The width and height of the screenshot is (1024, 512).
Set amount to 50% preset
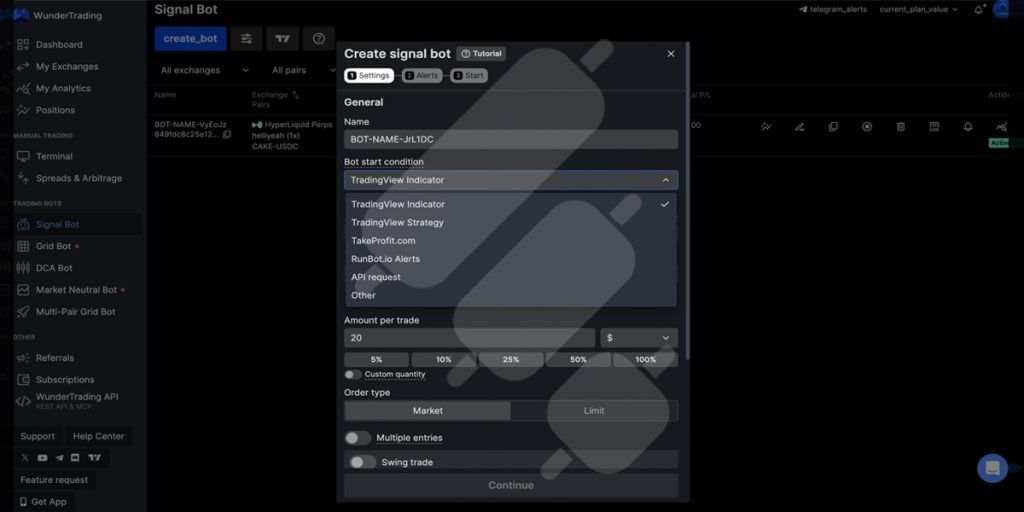click(578, 360)
